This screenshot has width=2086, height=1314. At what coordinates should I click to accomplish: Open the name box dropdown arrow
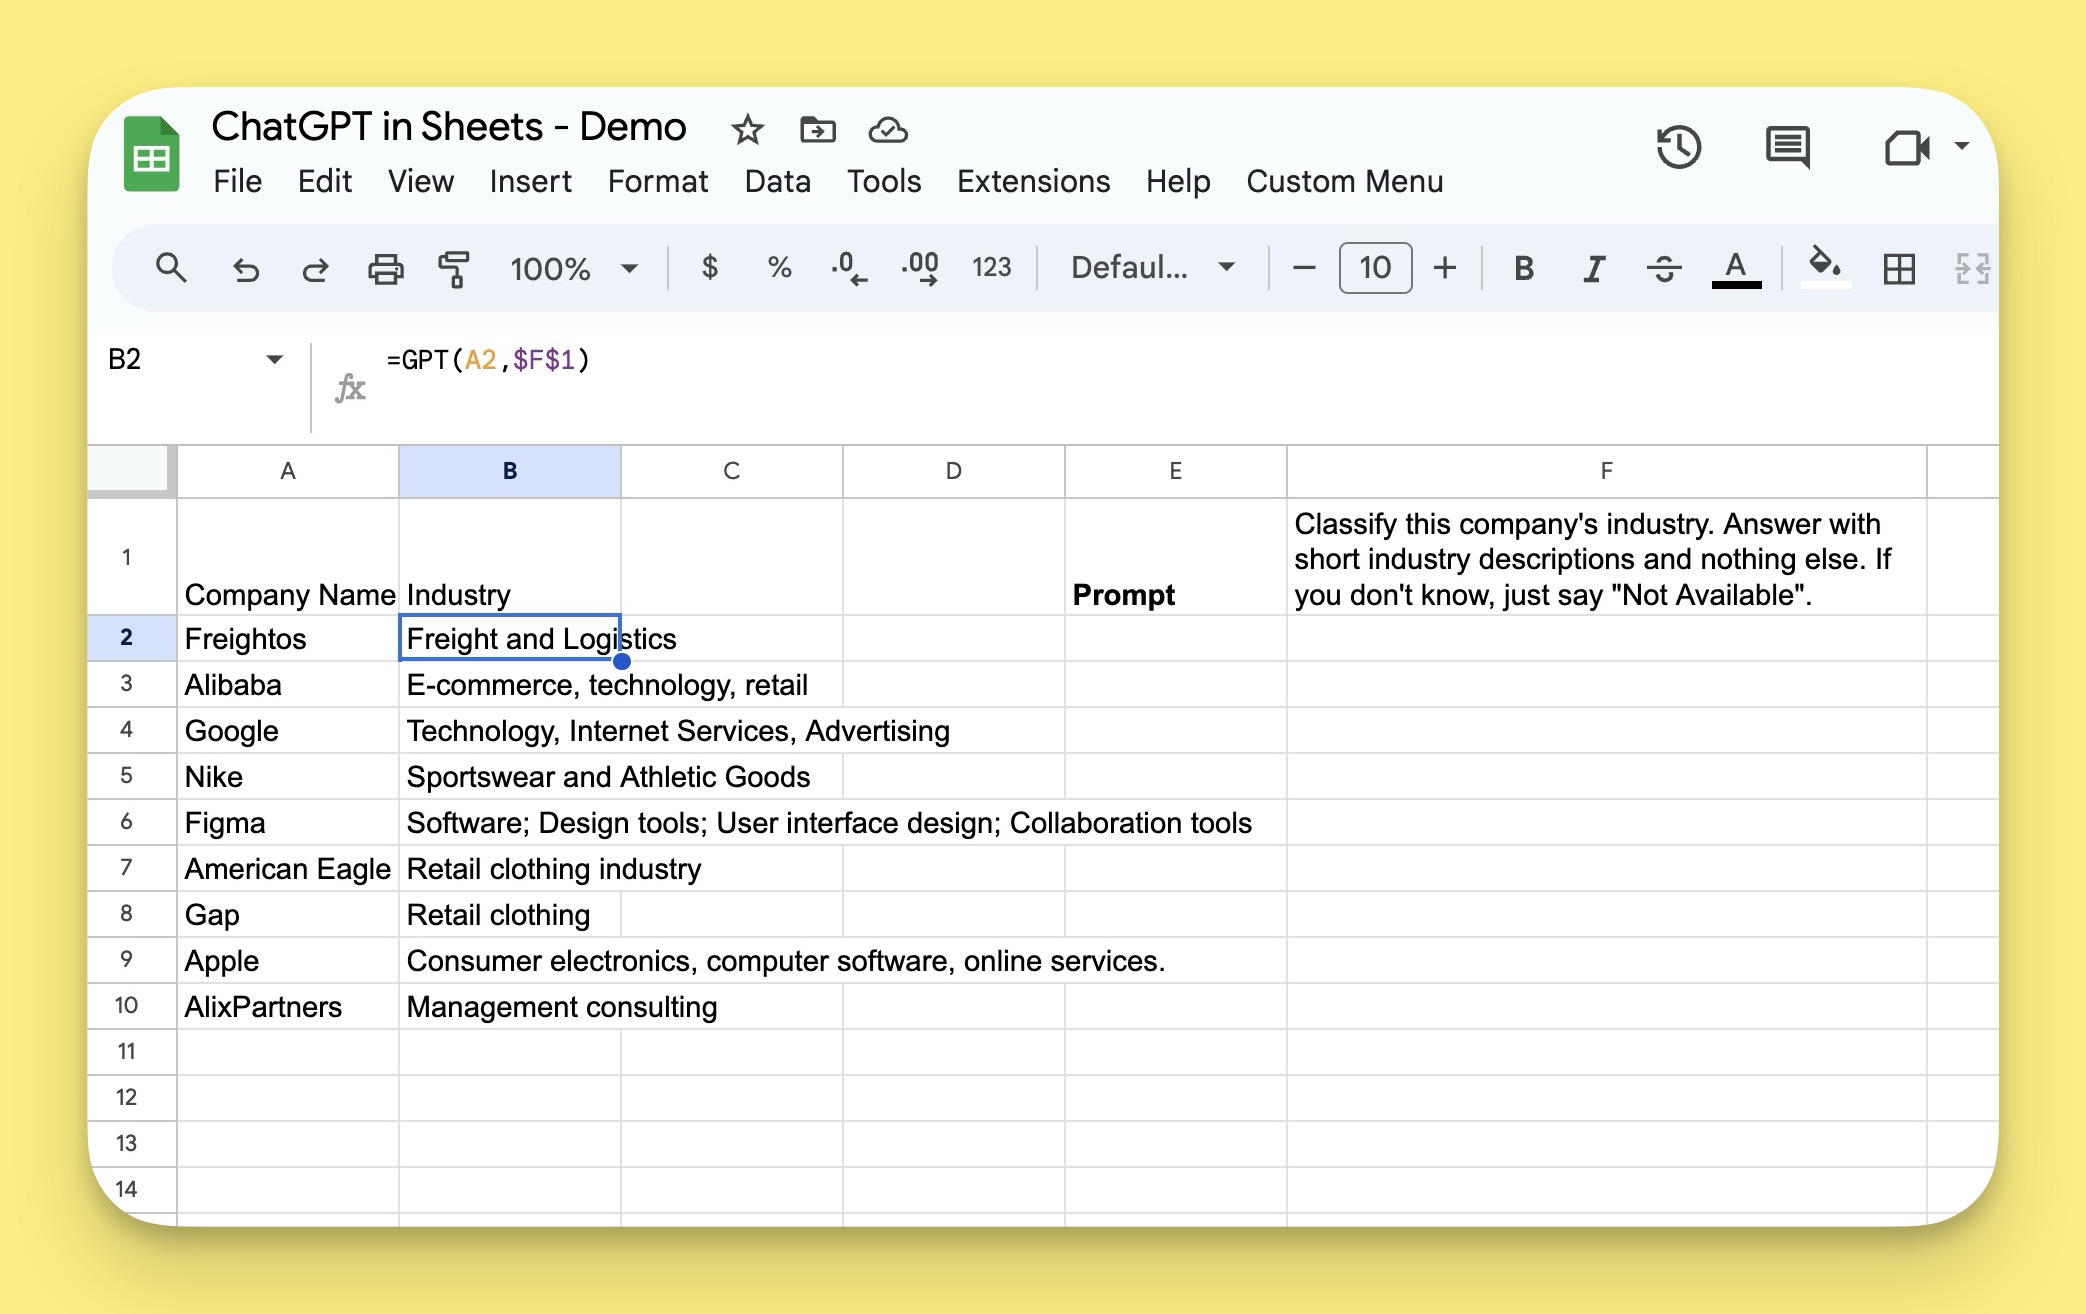[x=274, y=359]
